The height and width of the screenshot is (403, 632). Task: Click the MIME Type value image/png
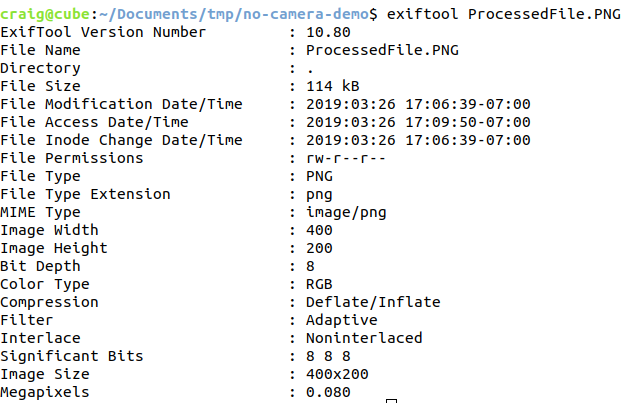[346, 212]
